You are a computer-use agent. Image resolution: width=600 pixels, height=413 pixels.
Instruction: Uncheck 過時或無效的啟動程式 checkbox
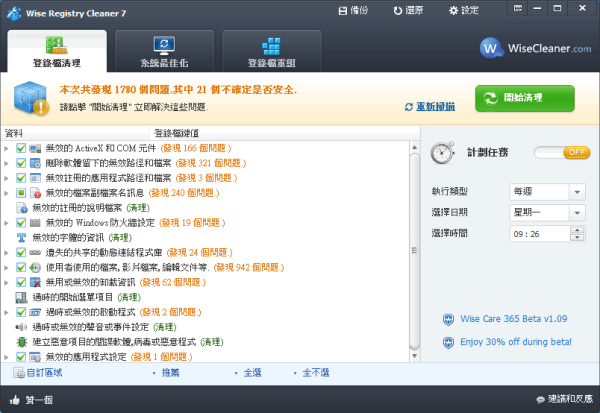click(x=21, y=312)
